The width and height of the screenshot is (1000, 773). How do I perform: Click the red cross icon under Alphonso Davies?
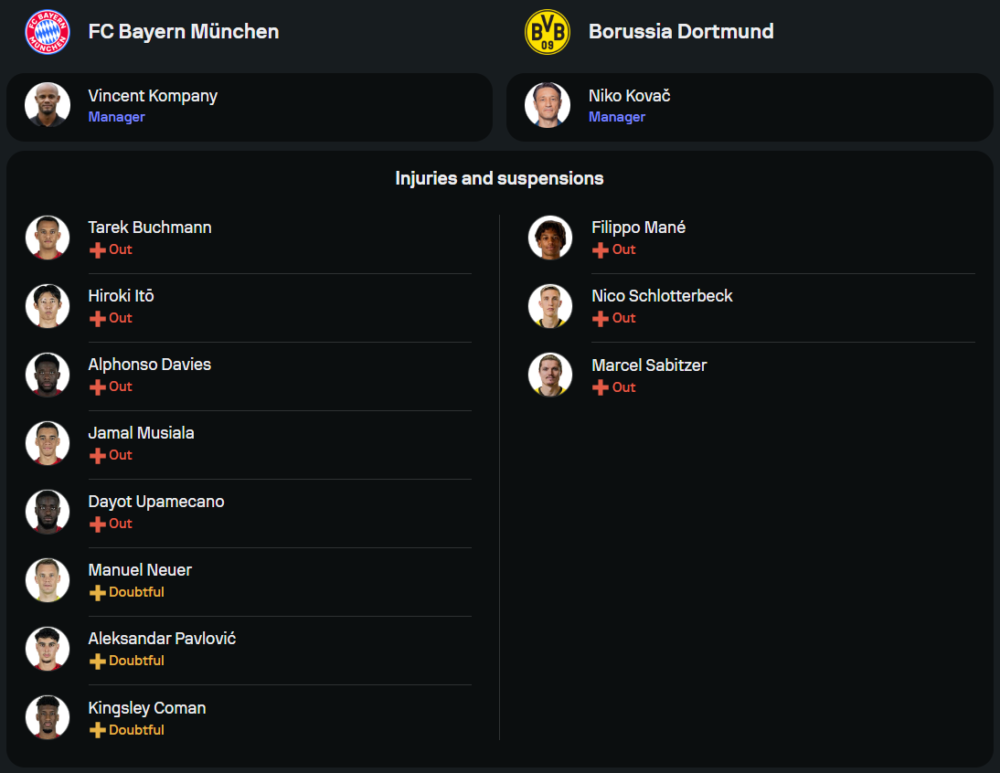point(97,387)
